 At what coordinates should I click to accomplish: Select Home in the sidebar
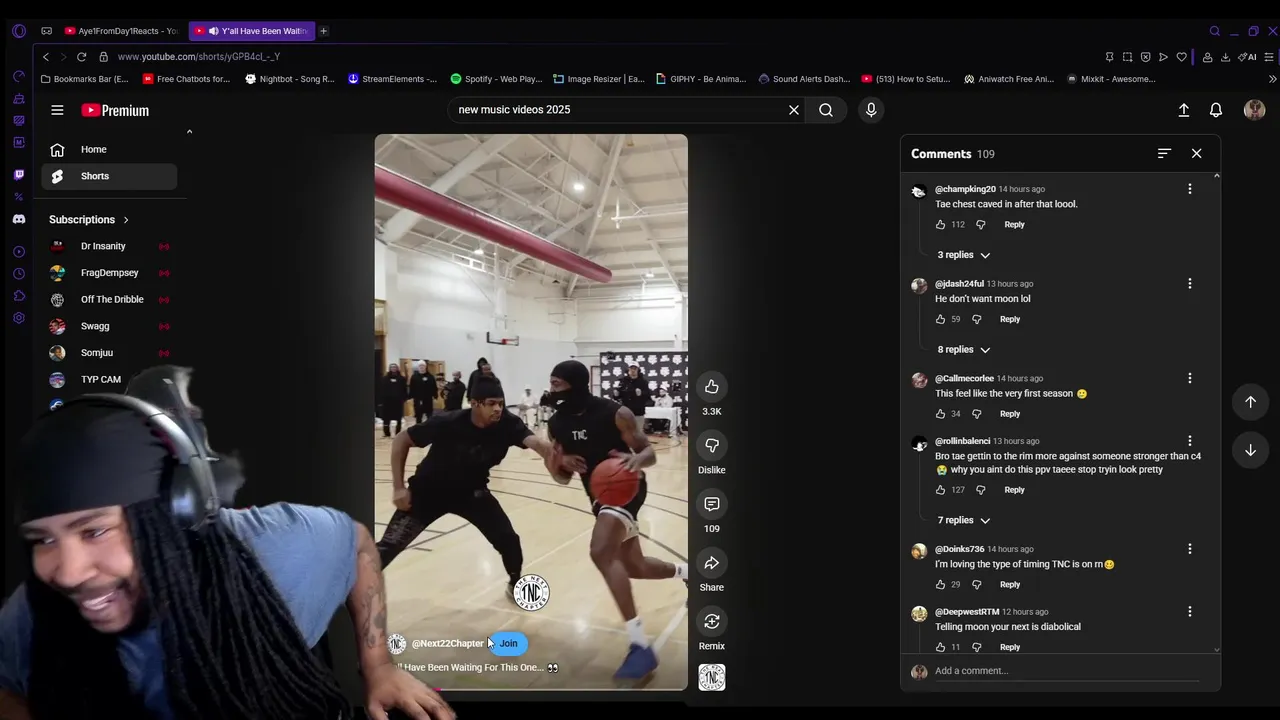pyautogui.click(x=109, y=150)
